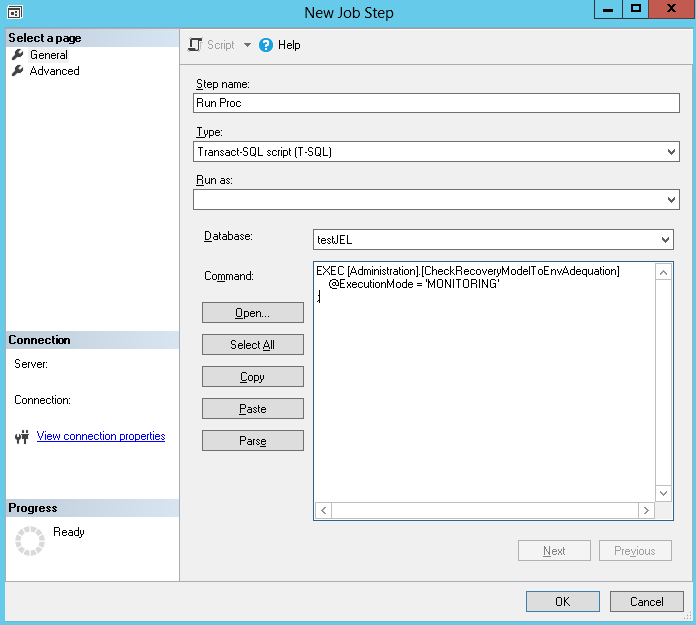Click the Ready progress spinner
The height and width of the screenshot is (625, 696).
pyautogui.click(x=30, y=541)
